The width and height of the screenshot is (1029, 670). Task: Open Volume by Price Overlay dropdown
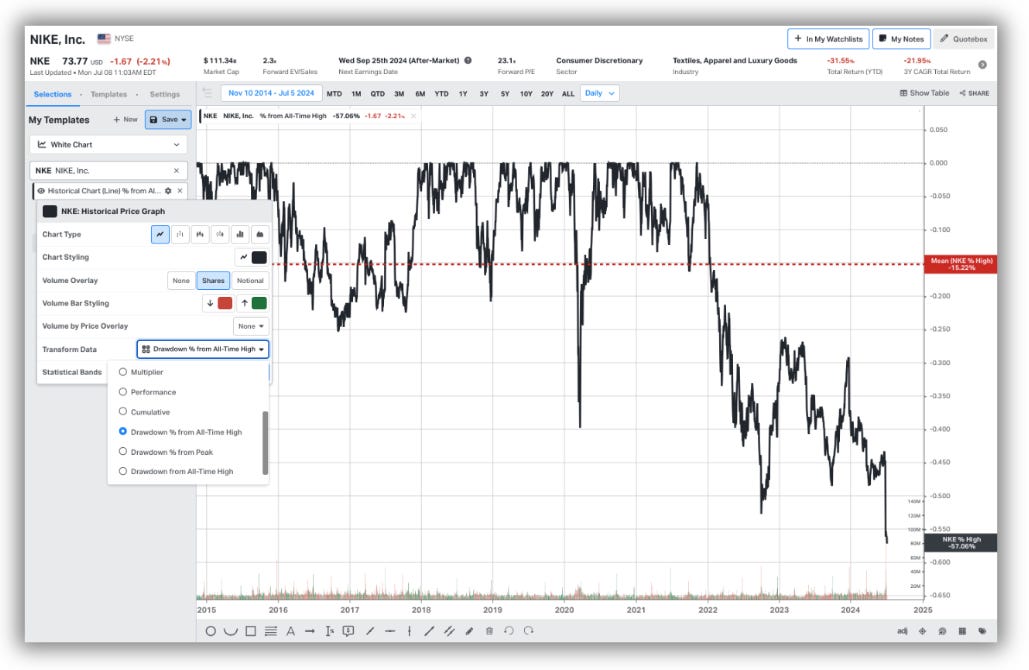tap(251, 326)
